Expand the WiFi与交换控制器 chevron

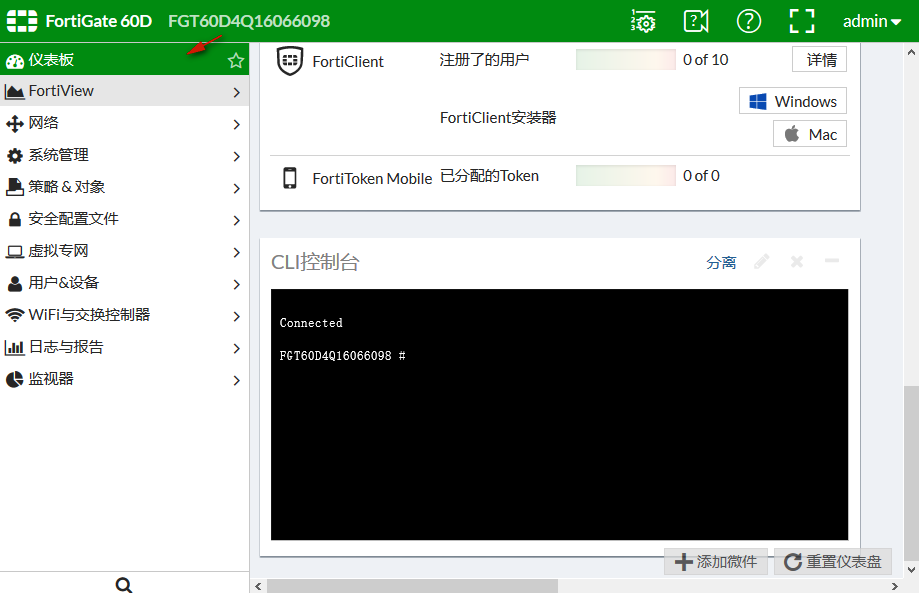[x=236, y=316]
